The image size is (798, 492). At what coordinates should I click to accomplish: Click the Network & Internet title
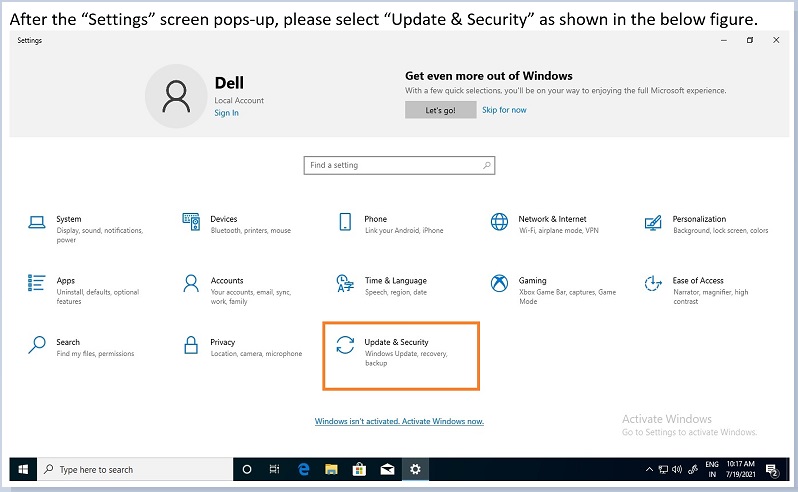pos(552,219)
